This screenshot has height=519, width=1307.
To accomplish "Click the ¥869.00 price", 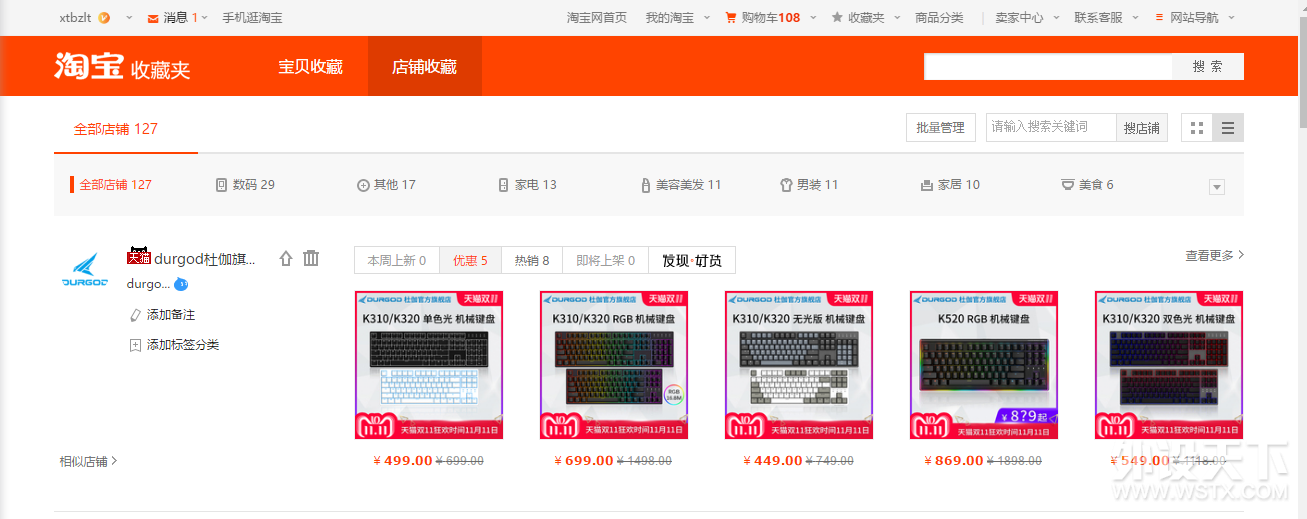I will pos(953,461).
